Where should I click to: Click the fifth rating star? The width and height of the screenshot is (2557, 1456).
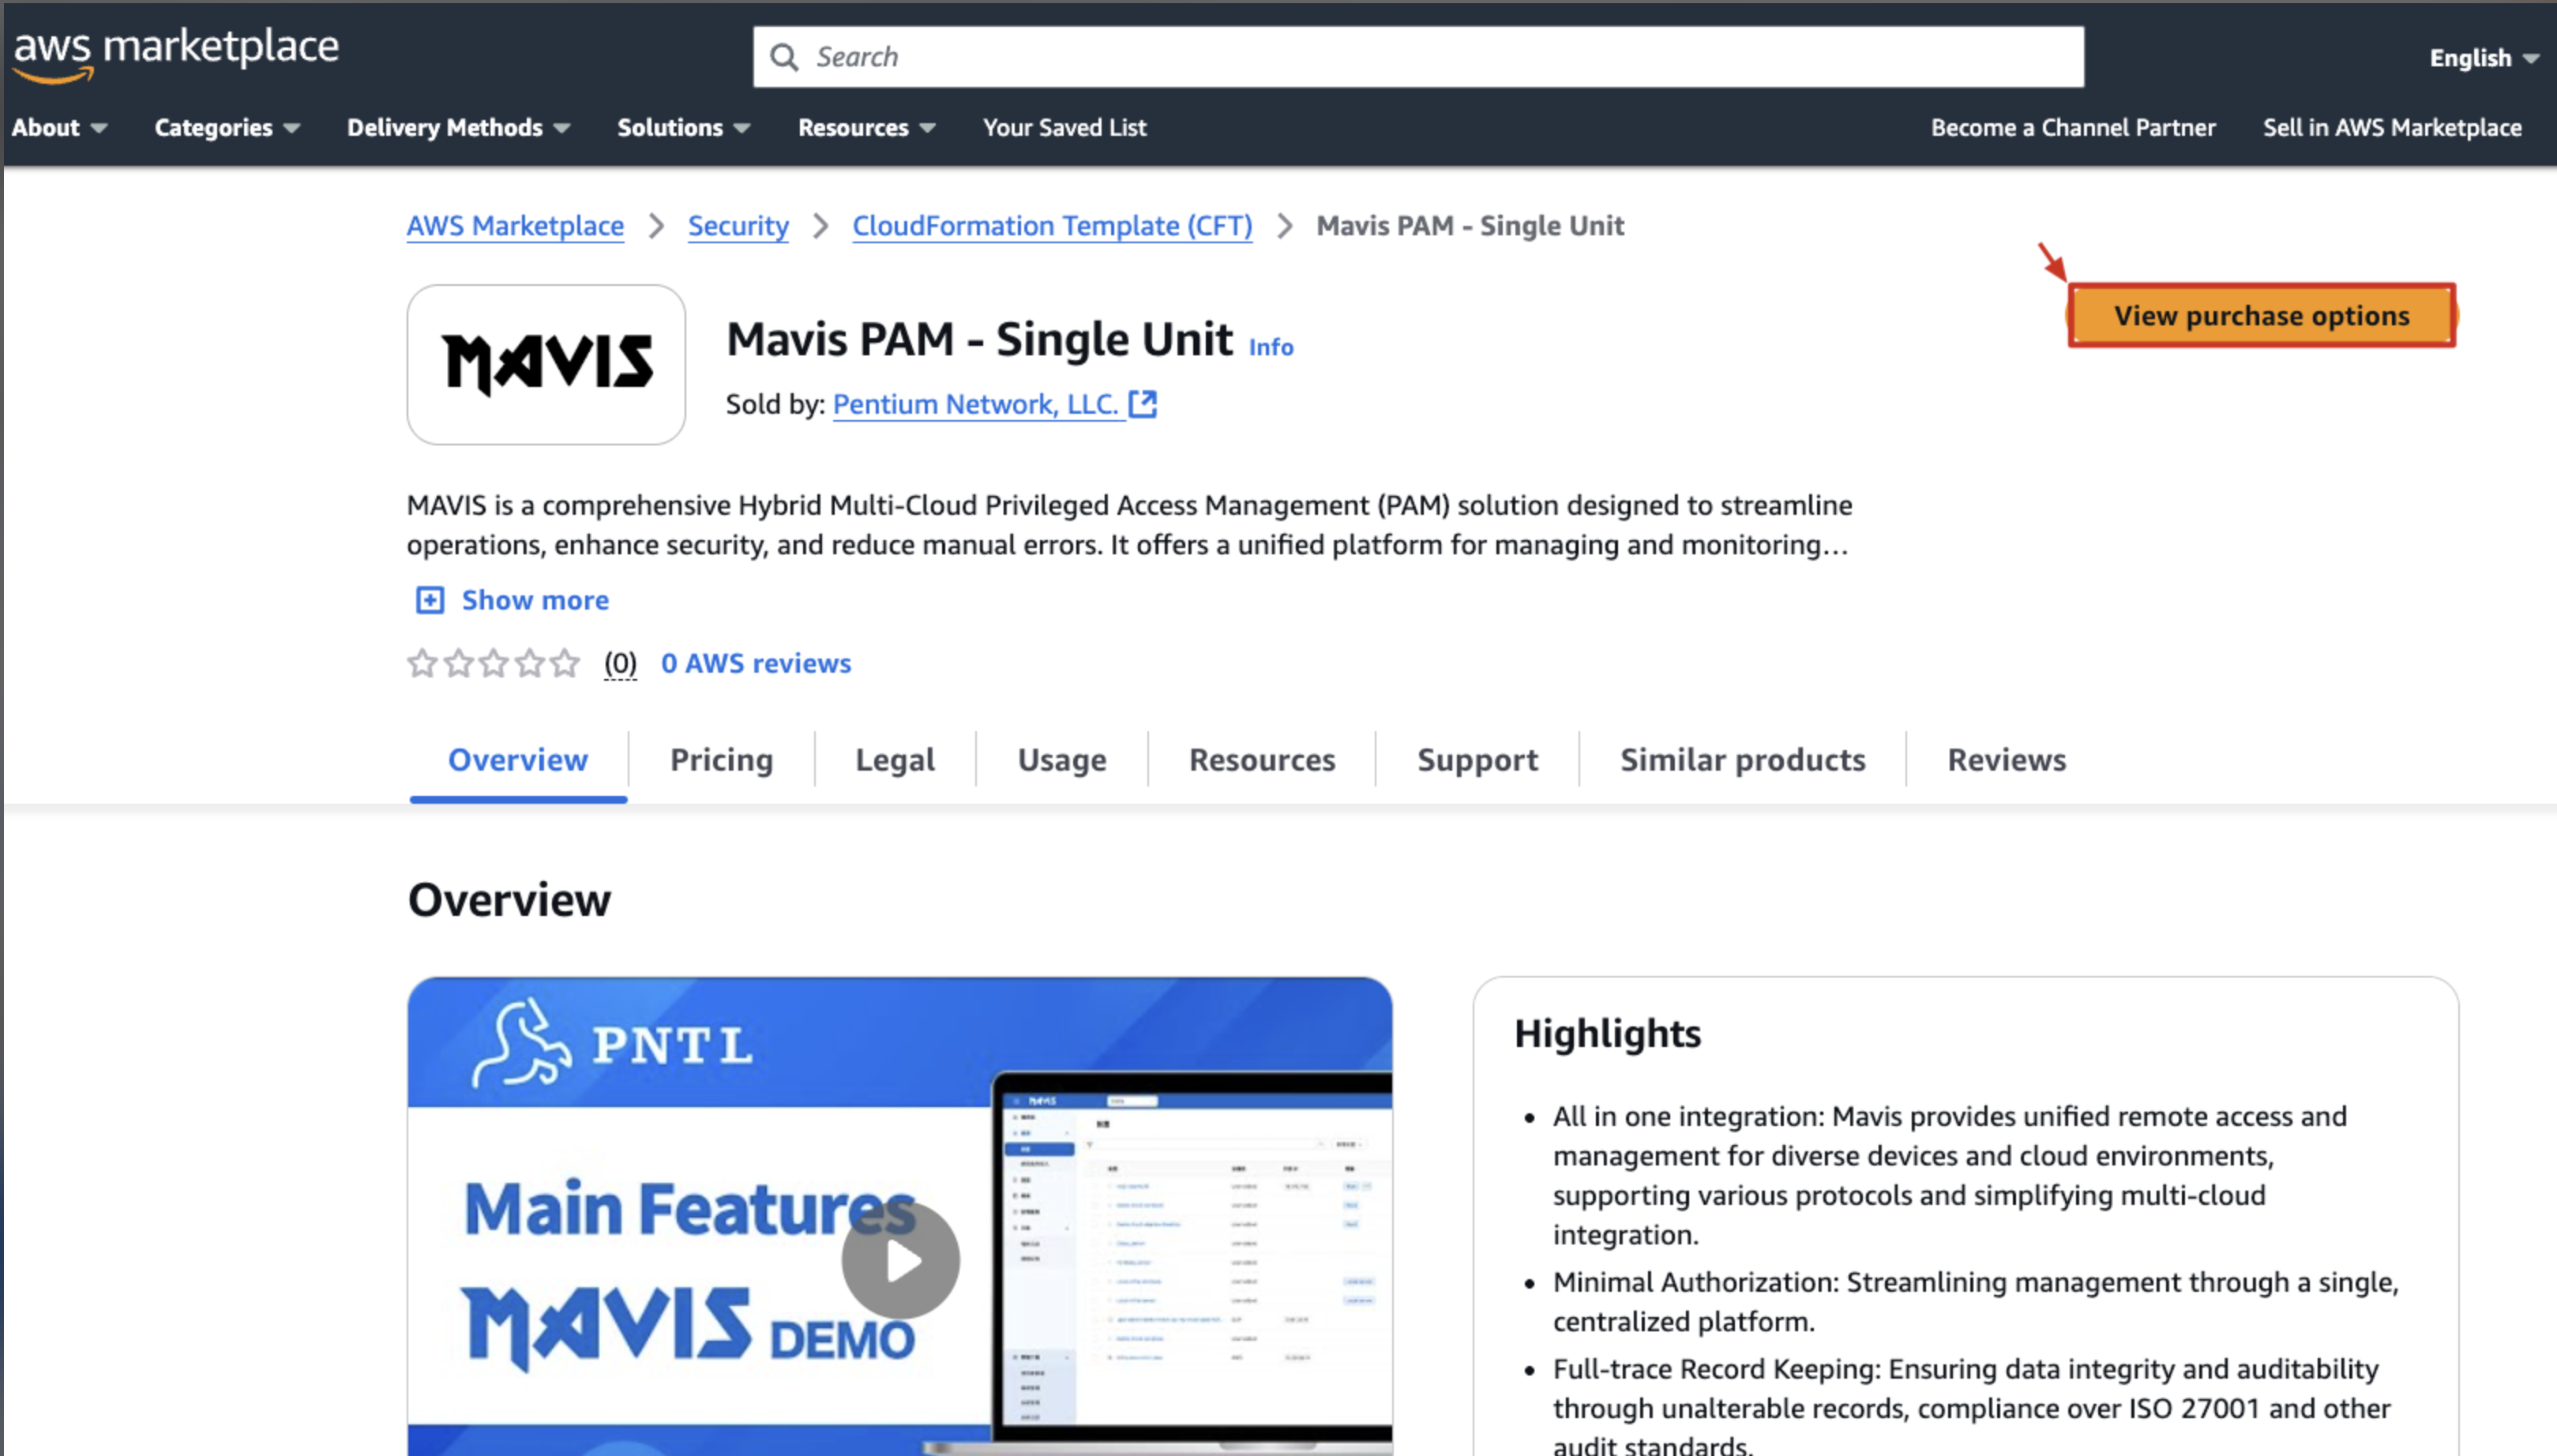[x=565, y=663]
